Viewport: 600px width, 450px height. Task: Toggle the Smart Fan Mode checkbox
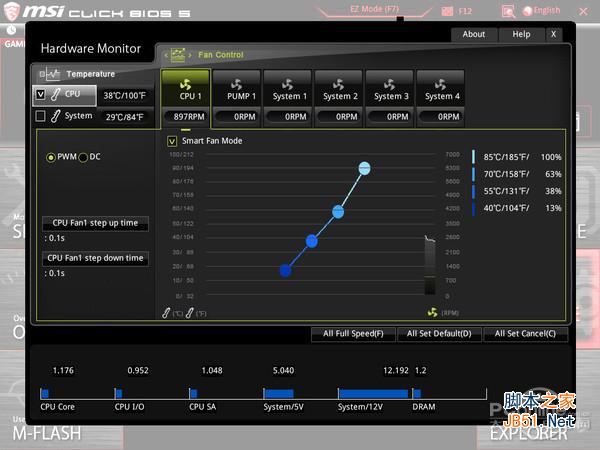pyautogui.click(x=172, y=141)
